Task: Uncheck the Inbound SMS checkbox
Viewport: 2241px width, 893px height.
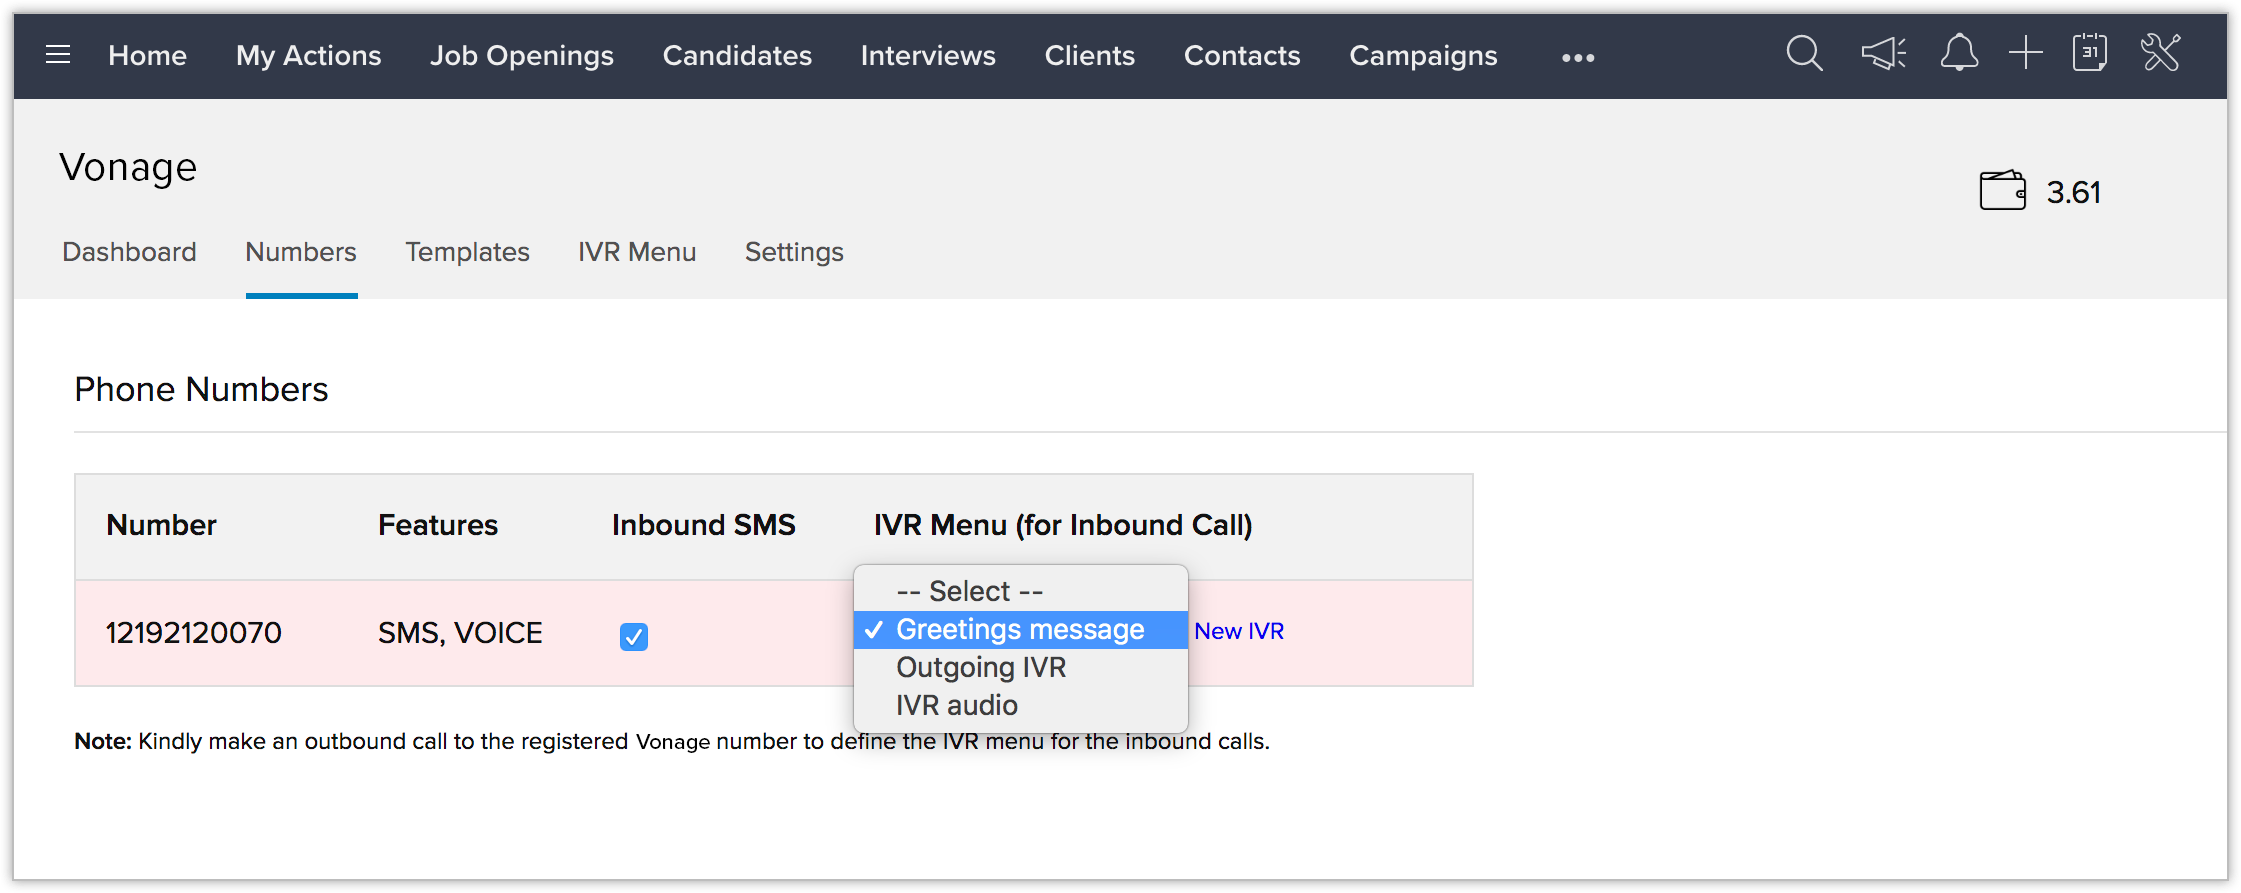Action: tap(634, 636)
